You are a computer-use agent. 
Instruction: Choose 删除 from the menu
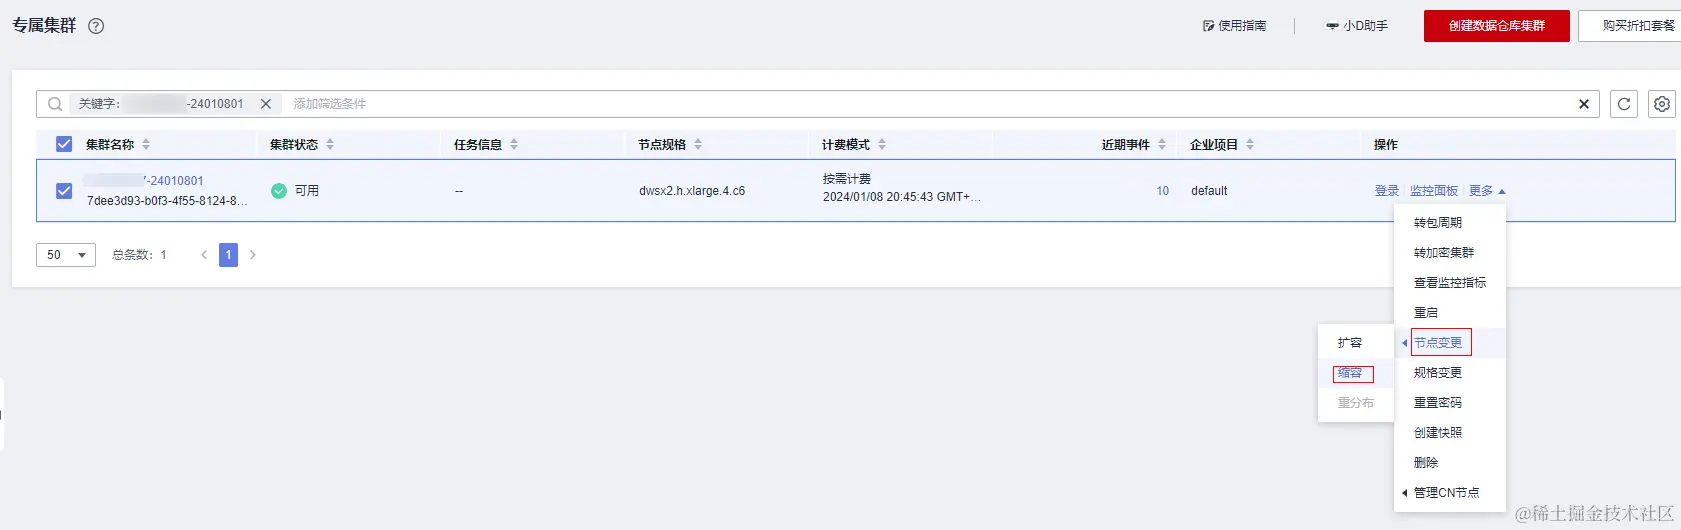[x=1426, y=463]
